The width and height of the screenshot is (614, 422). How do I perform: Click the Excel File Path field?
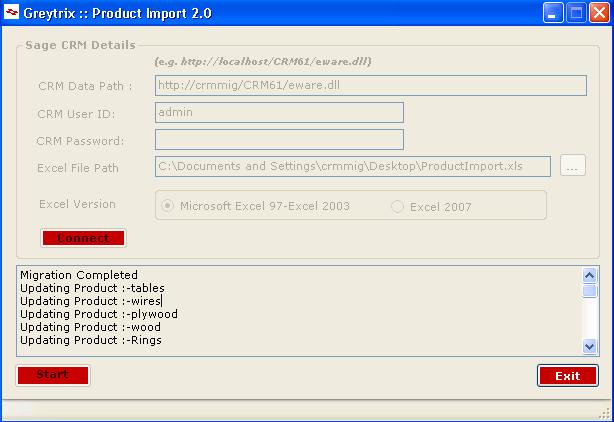click(353, 166)
